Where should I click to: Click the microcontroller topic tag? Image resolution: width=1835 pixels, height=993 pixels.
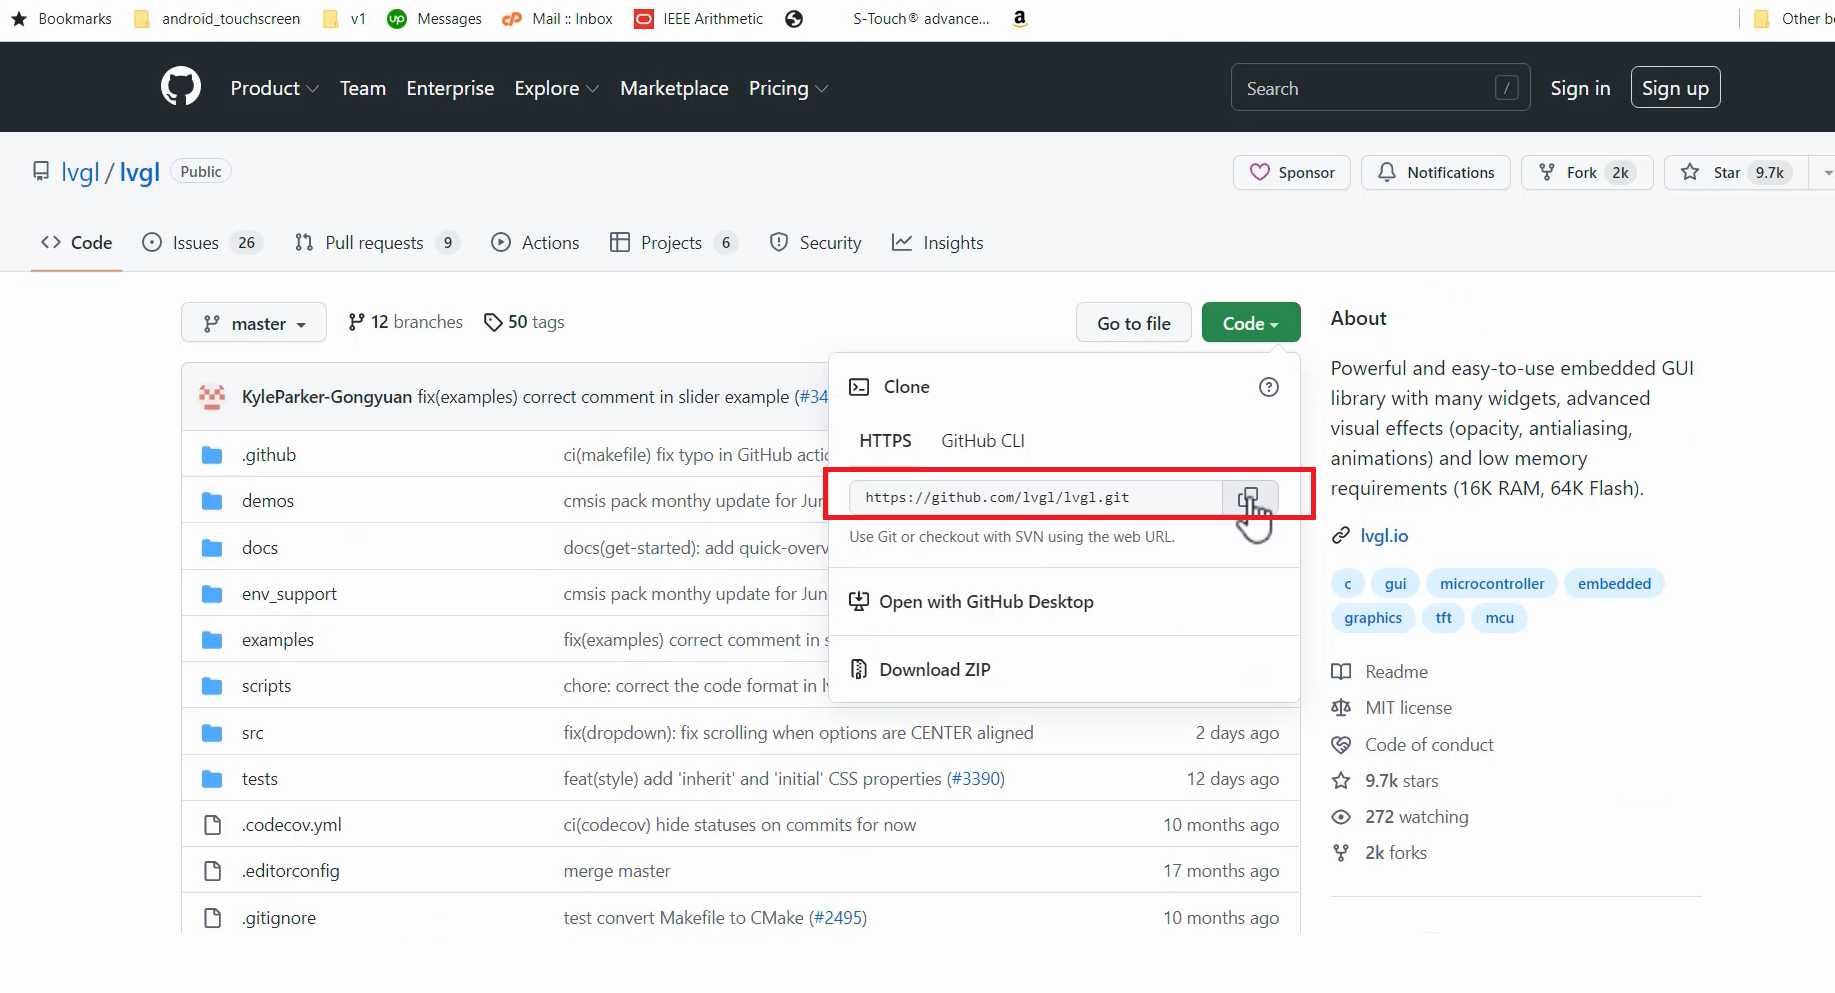click(x=1492, y=584)
